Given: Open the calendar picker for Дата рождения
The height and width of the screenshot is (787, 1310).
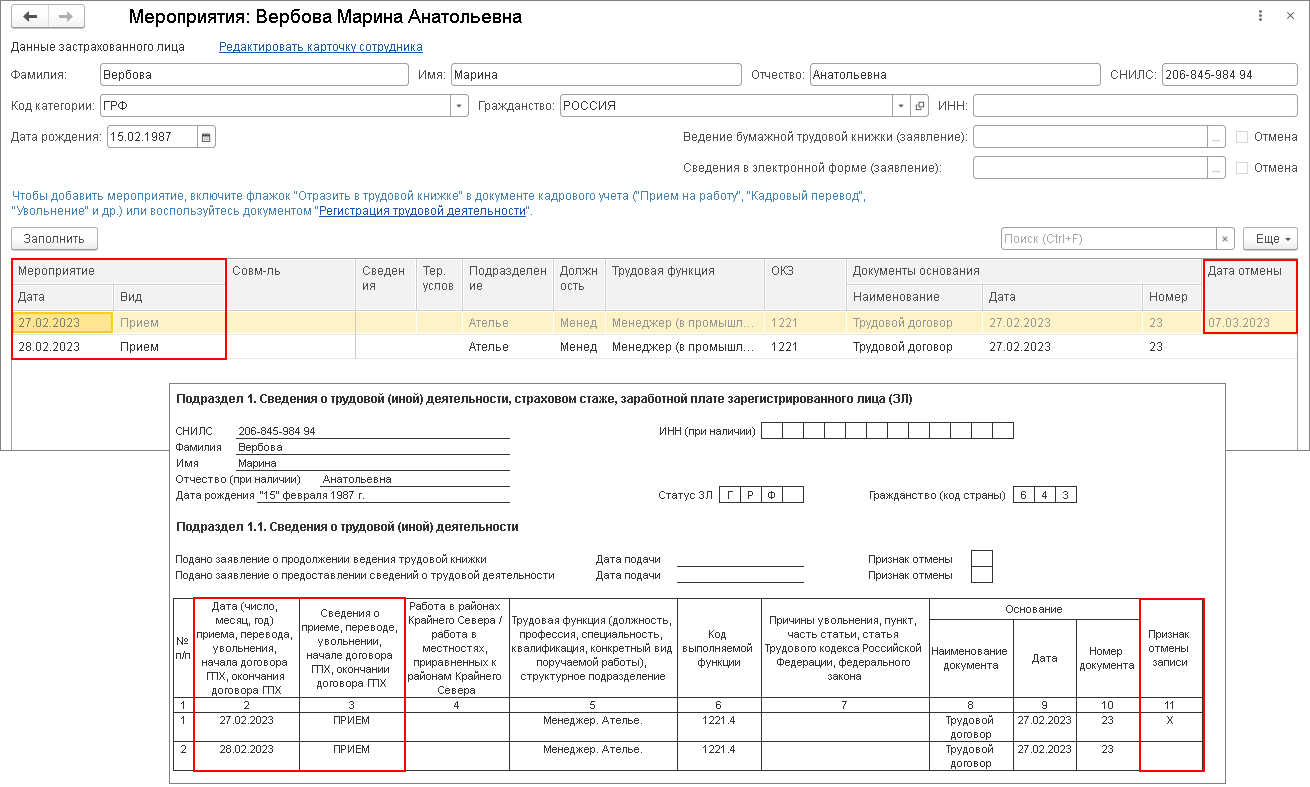Looking at the screenshot, I should (206, 137).
